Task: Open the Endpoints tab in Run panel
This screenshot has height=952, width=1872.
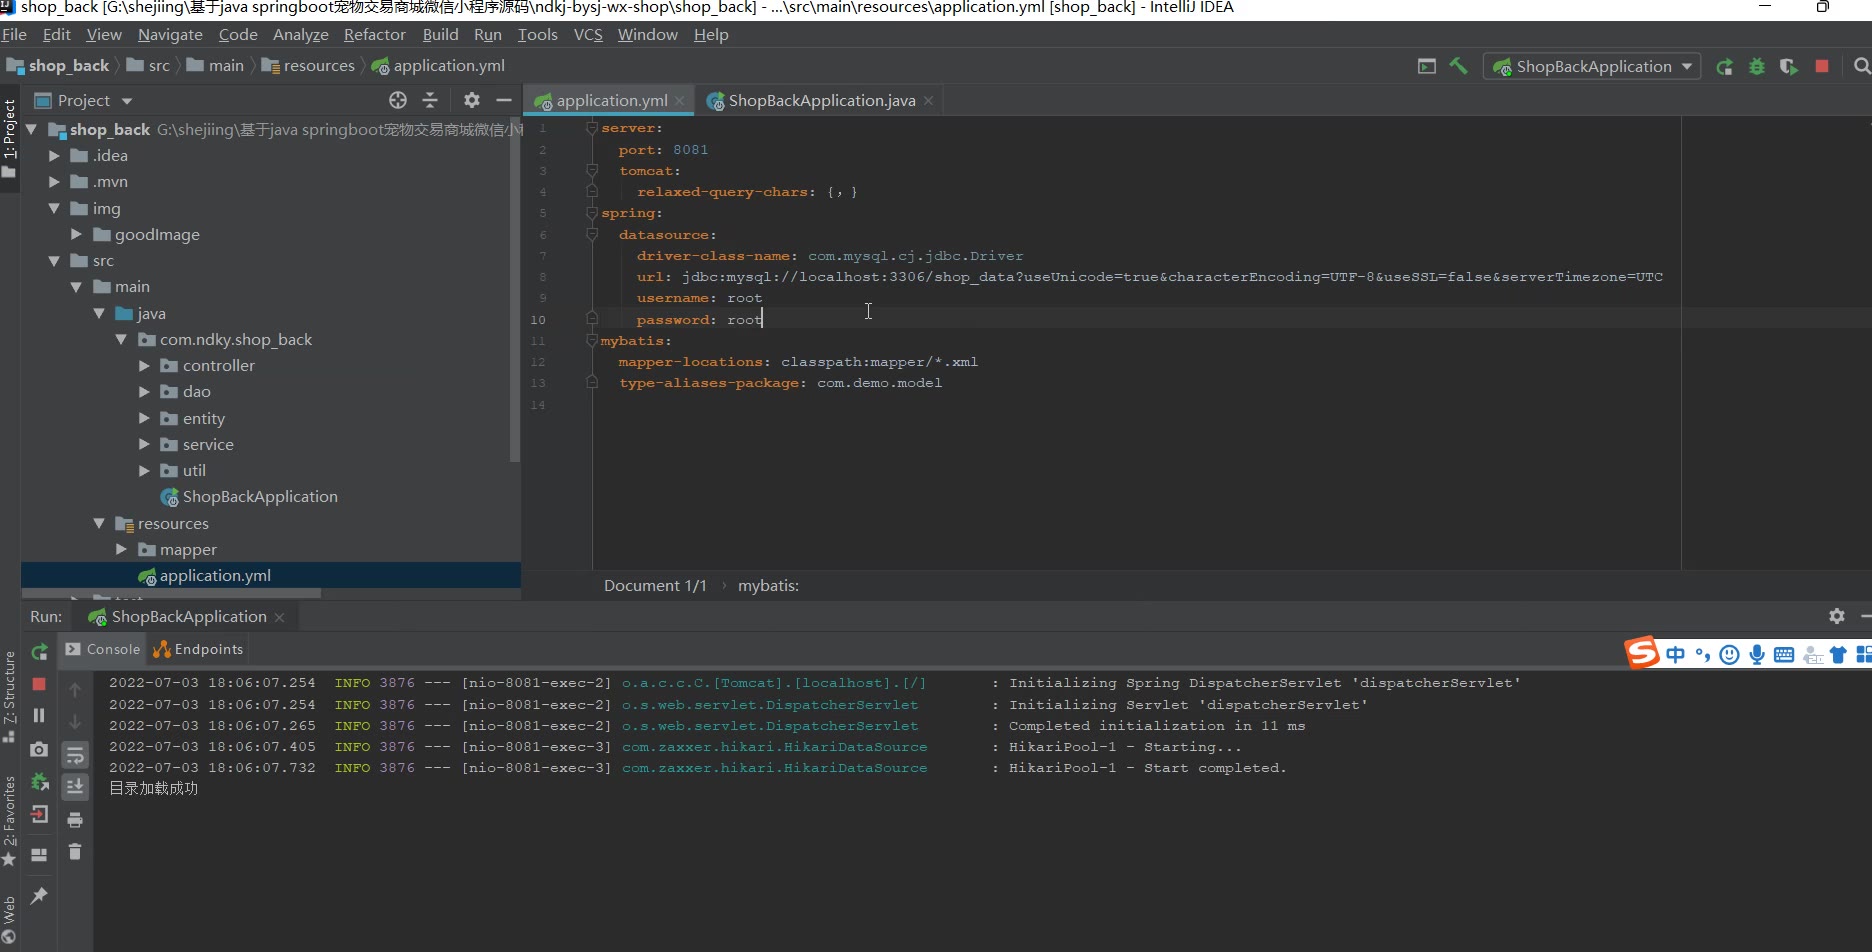Action: (x=198, y=649)
